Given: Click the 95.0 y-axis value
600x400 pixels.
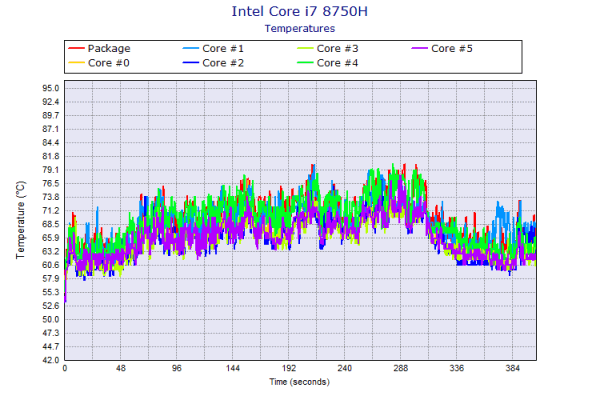Looking at the screenshot, I should [51, 88].
